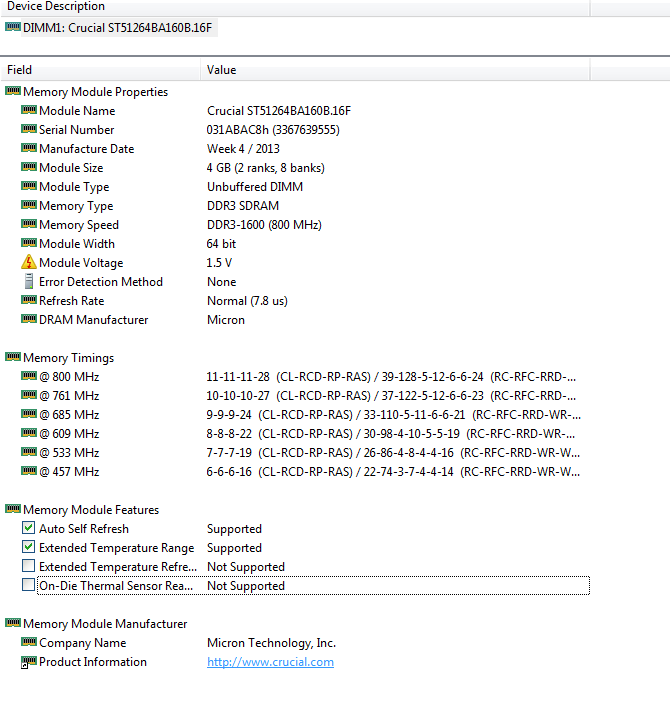Screen dimensions: 670x721
Task: Click the @ 609 MHz timing icon
Action: pos(29,433)
